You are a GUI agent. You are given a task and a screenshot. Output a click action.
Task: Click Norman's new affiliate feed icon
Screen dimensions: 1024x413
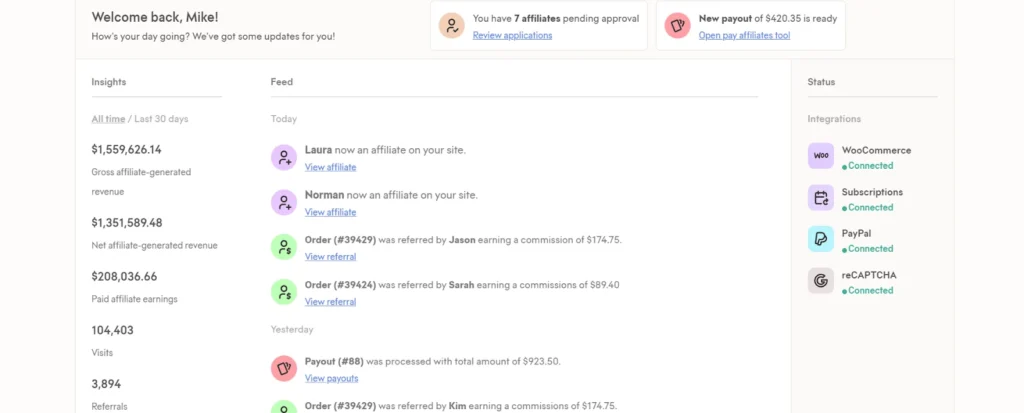(284, 202)
